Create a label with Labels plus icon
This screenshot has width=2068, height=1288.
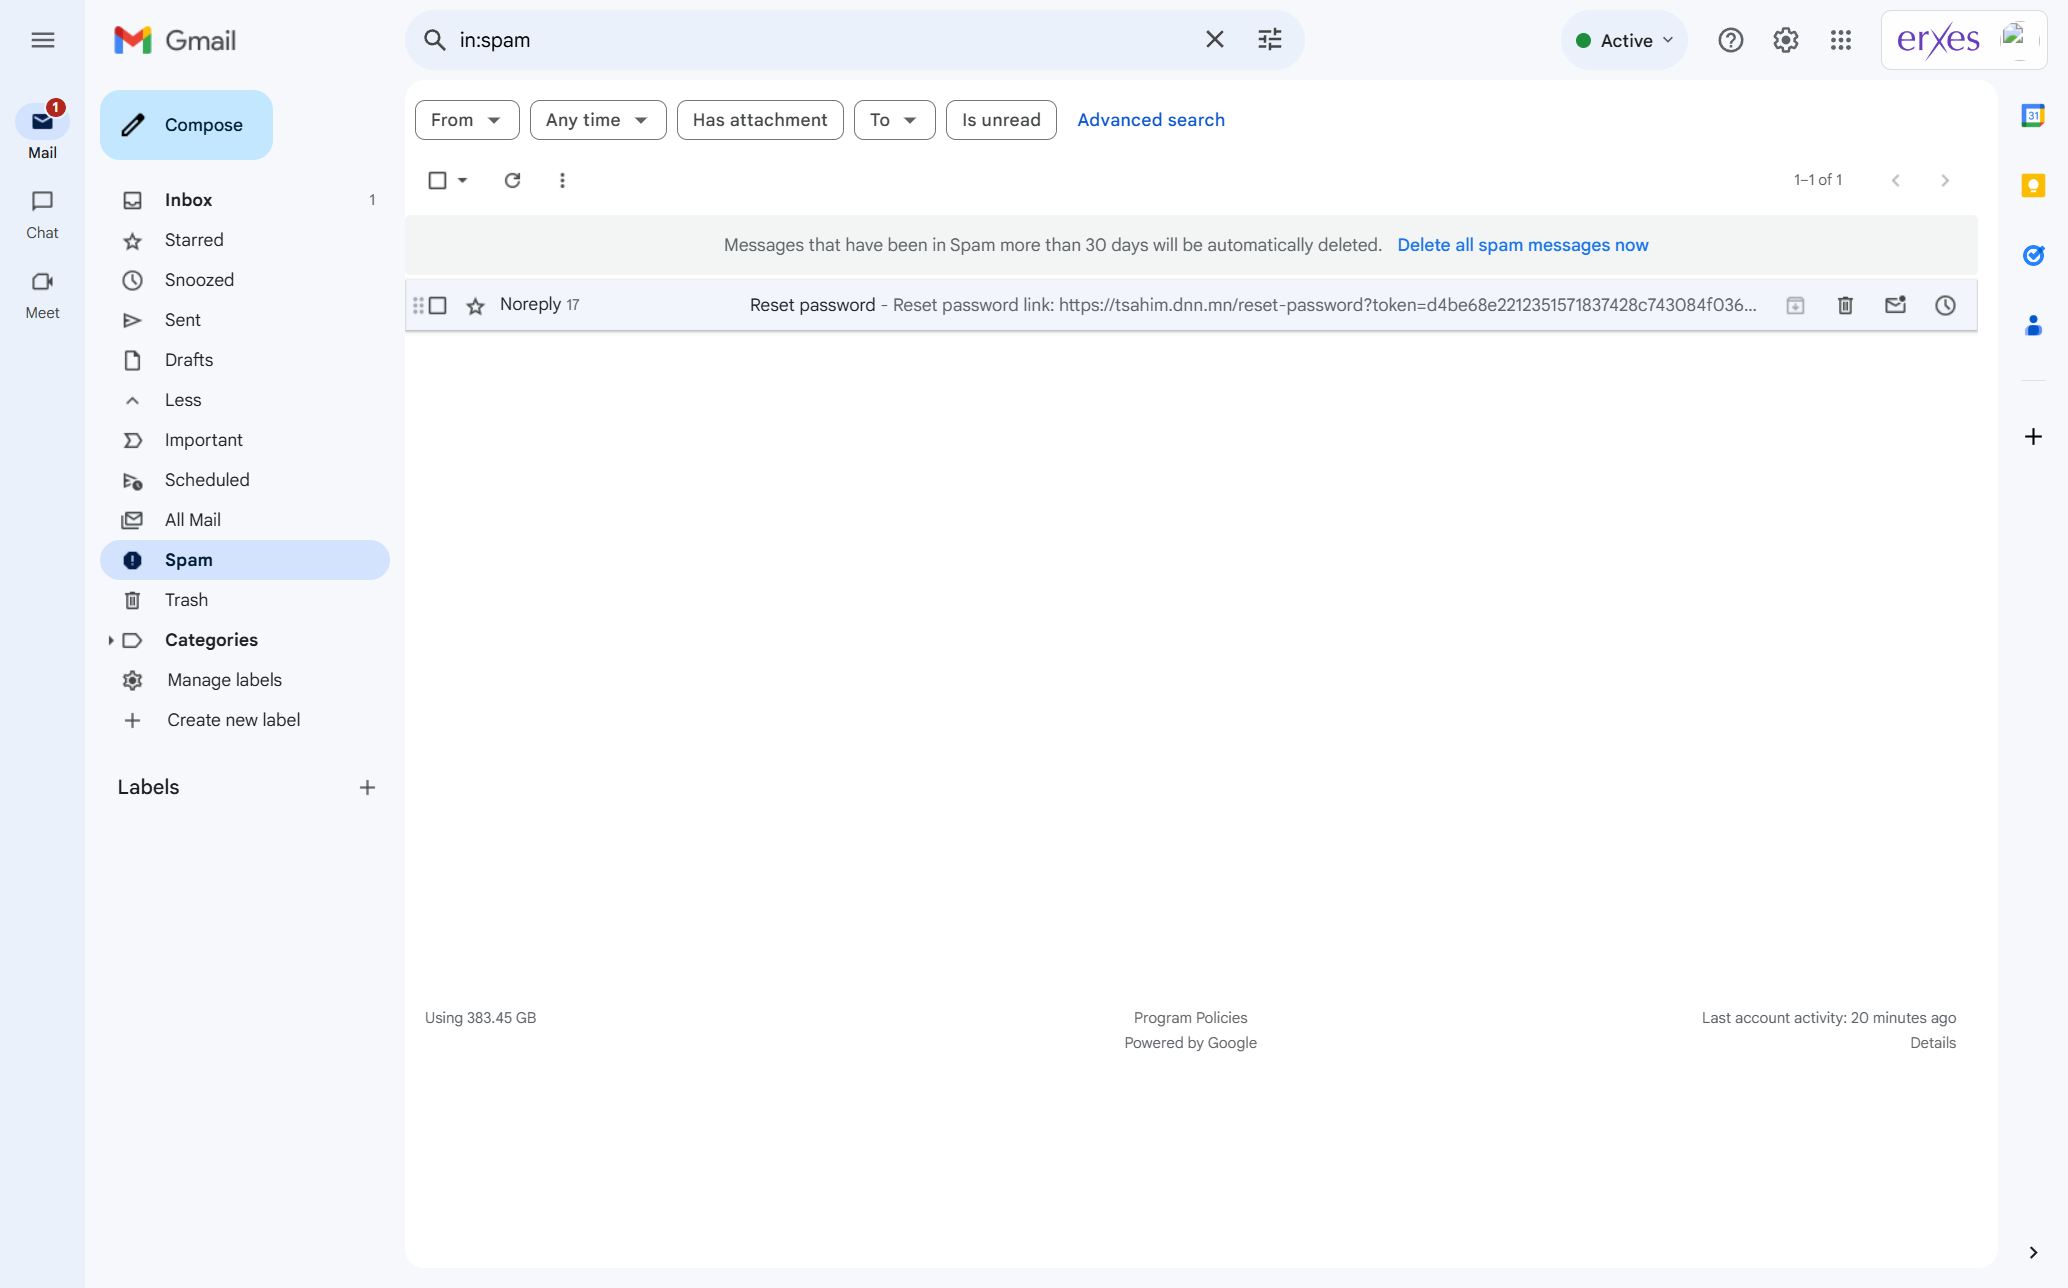(x=367, y=788)
